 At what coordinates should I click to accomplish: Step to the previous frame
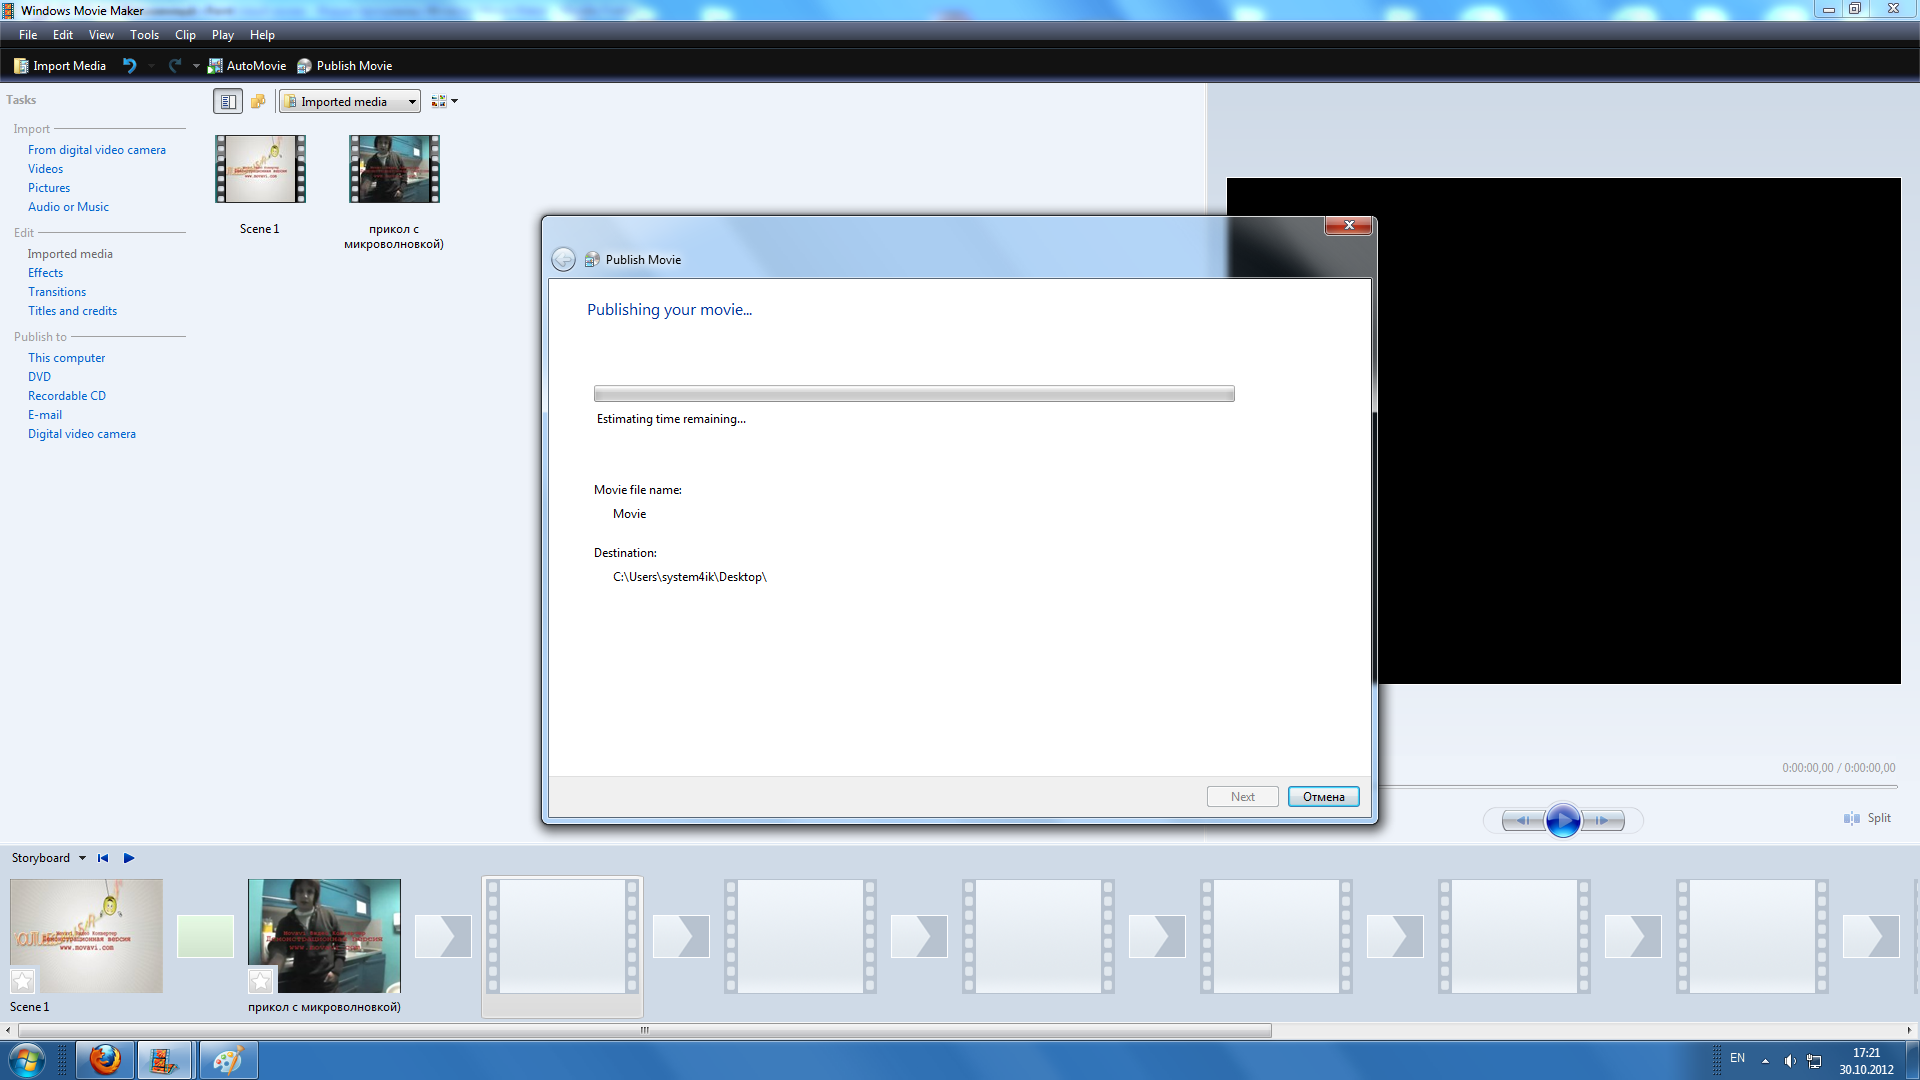point(1522,820)
